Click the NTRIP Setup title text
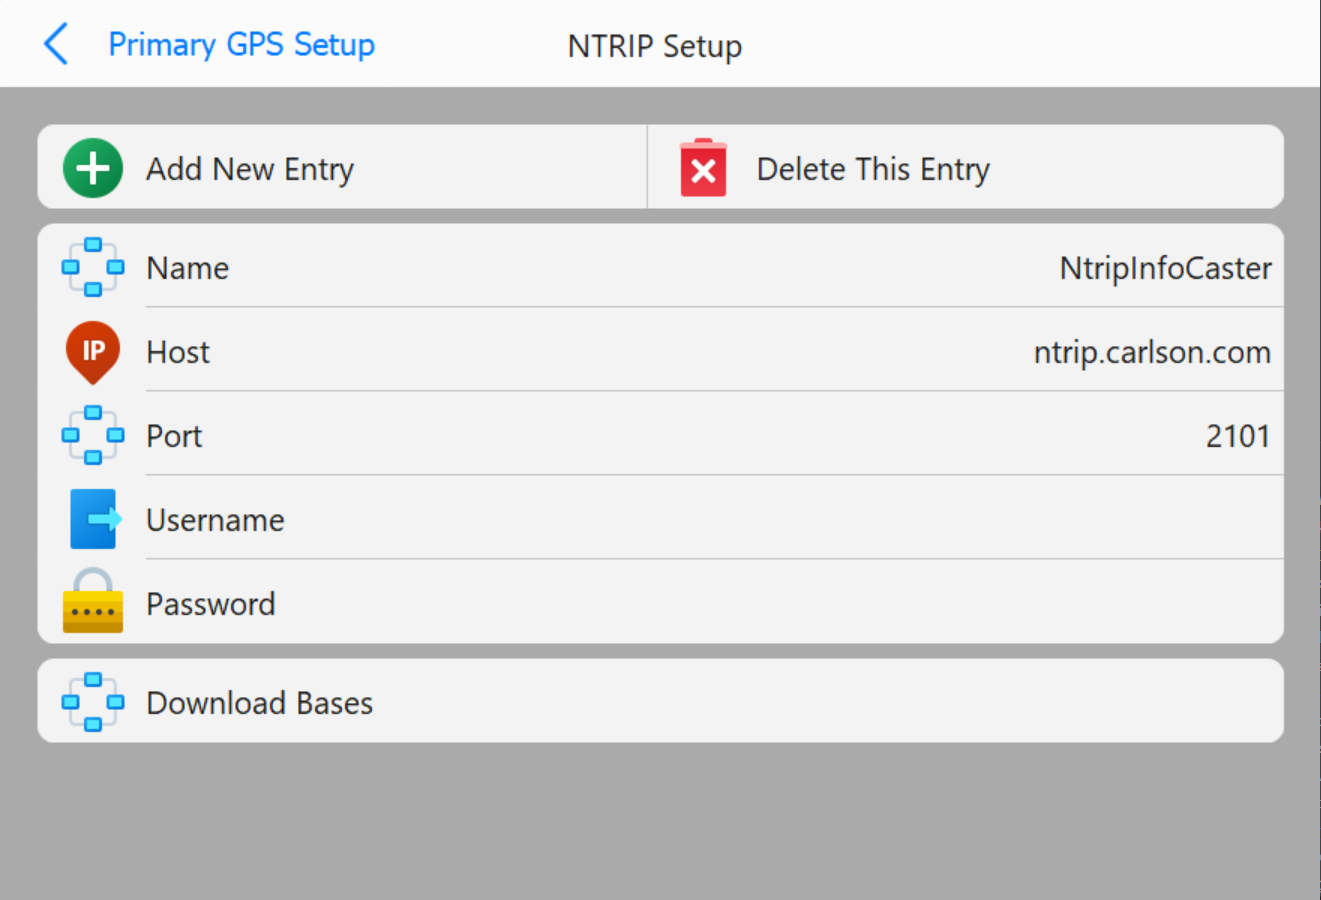The width and height of the screenshot is (1321, 900). click(655, 46)
